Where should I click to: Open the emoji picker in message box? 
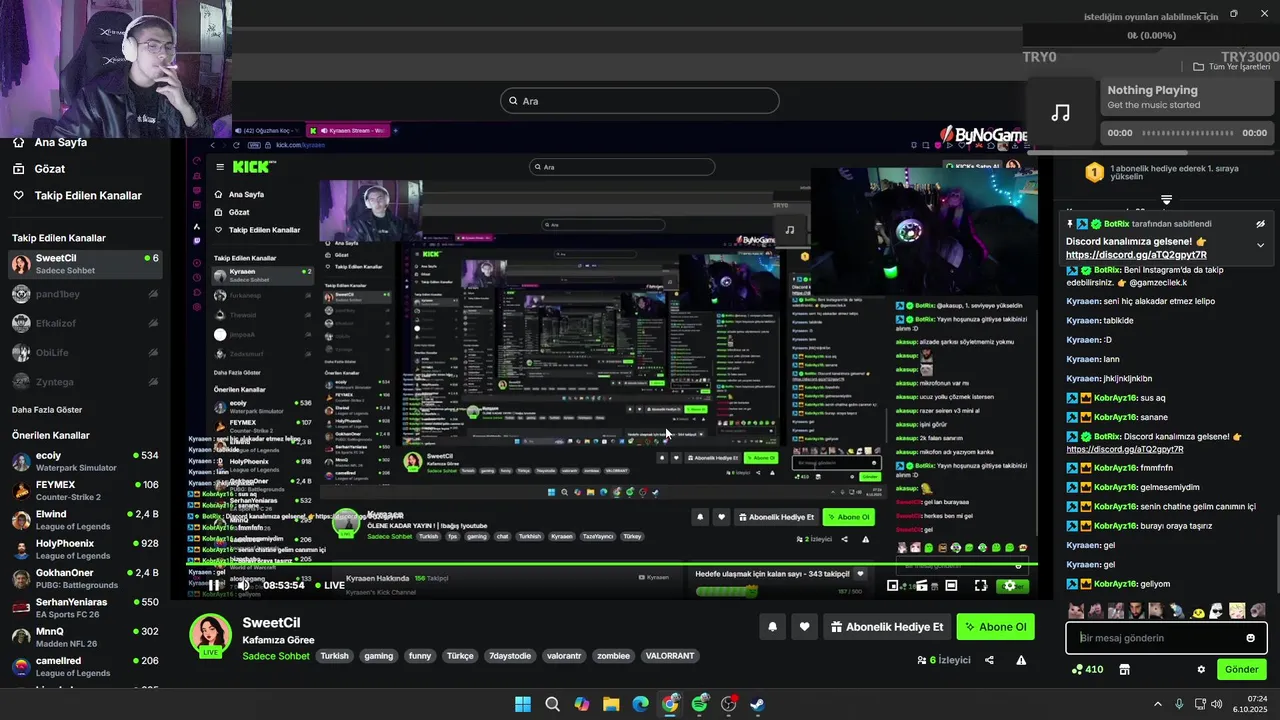point(1250,638)
